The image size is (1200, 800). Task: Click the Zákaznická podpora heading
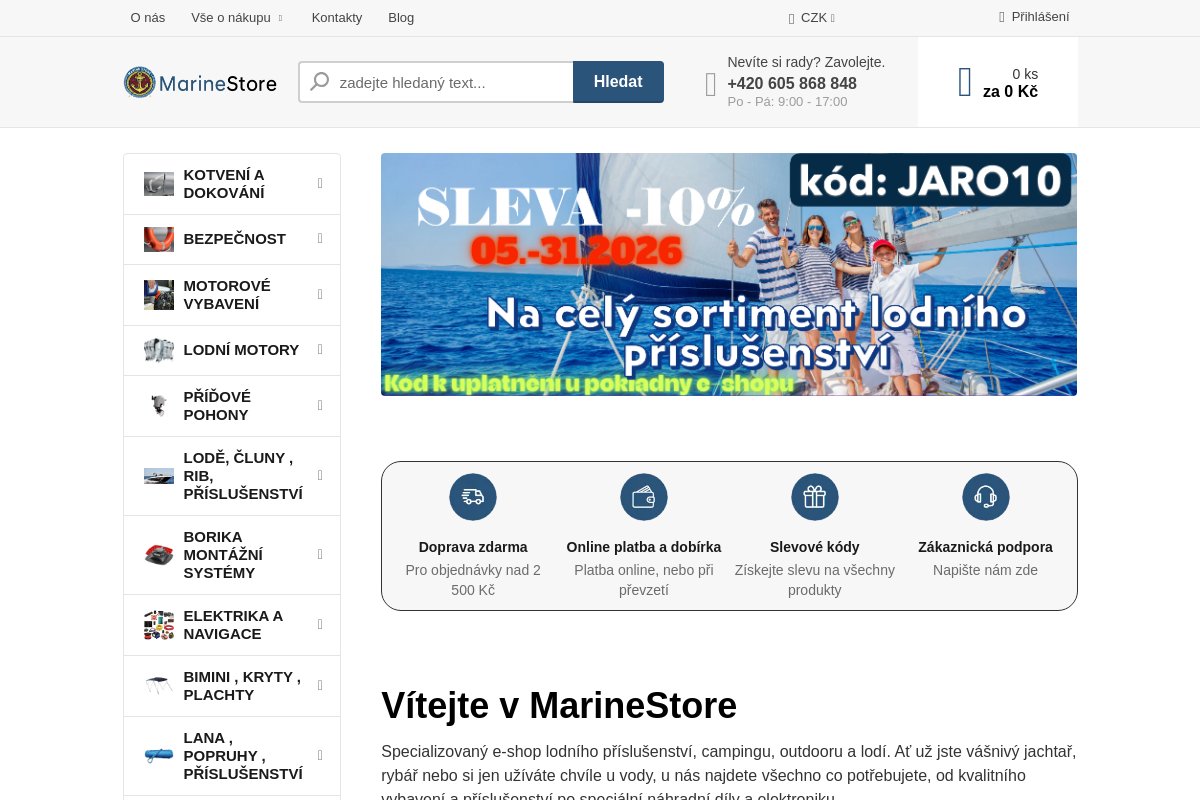click(986, 547)
